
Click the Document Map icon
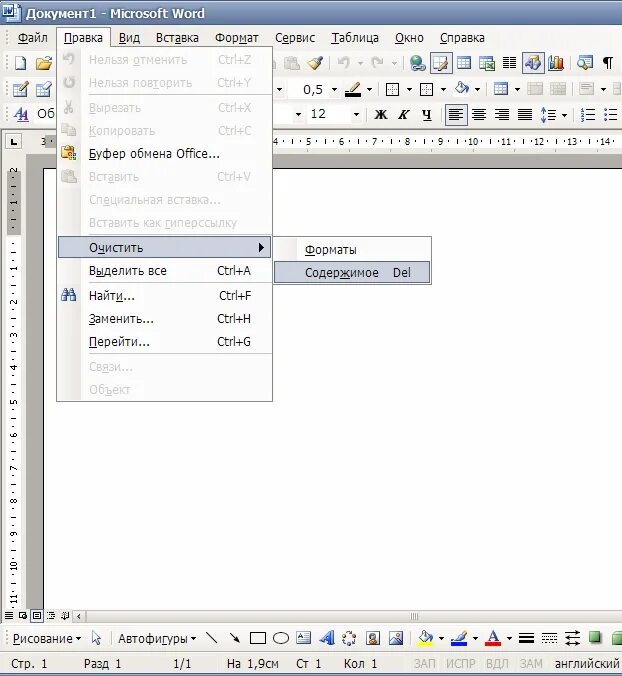click(585, 63)
